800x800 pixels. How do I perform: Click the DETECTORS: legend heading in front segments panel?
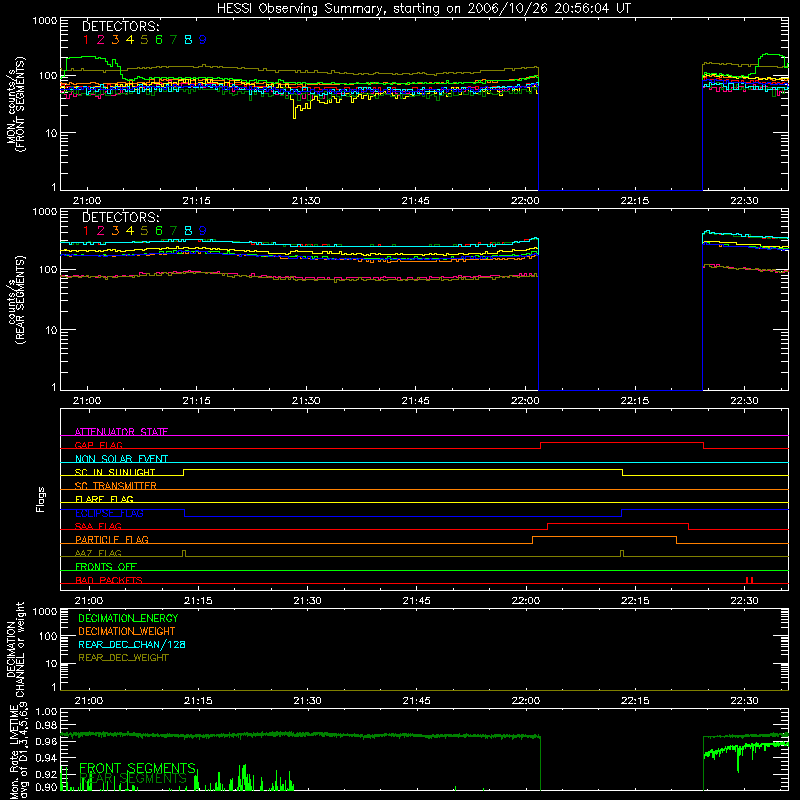point(120,26)
